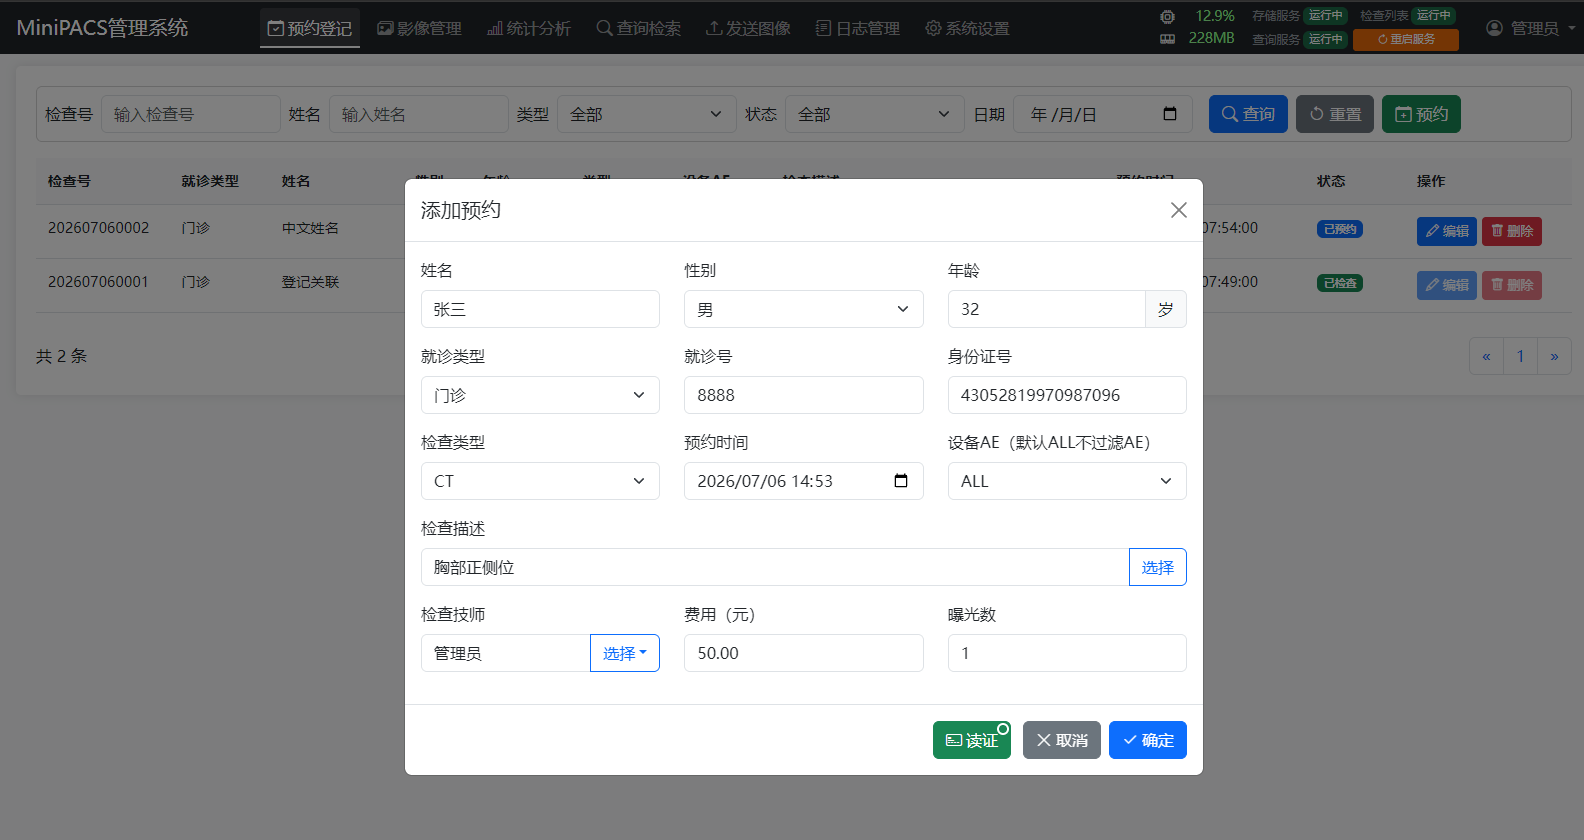Select page 1 in pagination
This screenshot has width=1584, height=840.
pos(1520,356)
